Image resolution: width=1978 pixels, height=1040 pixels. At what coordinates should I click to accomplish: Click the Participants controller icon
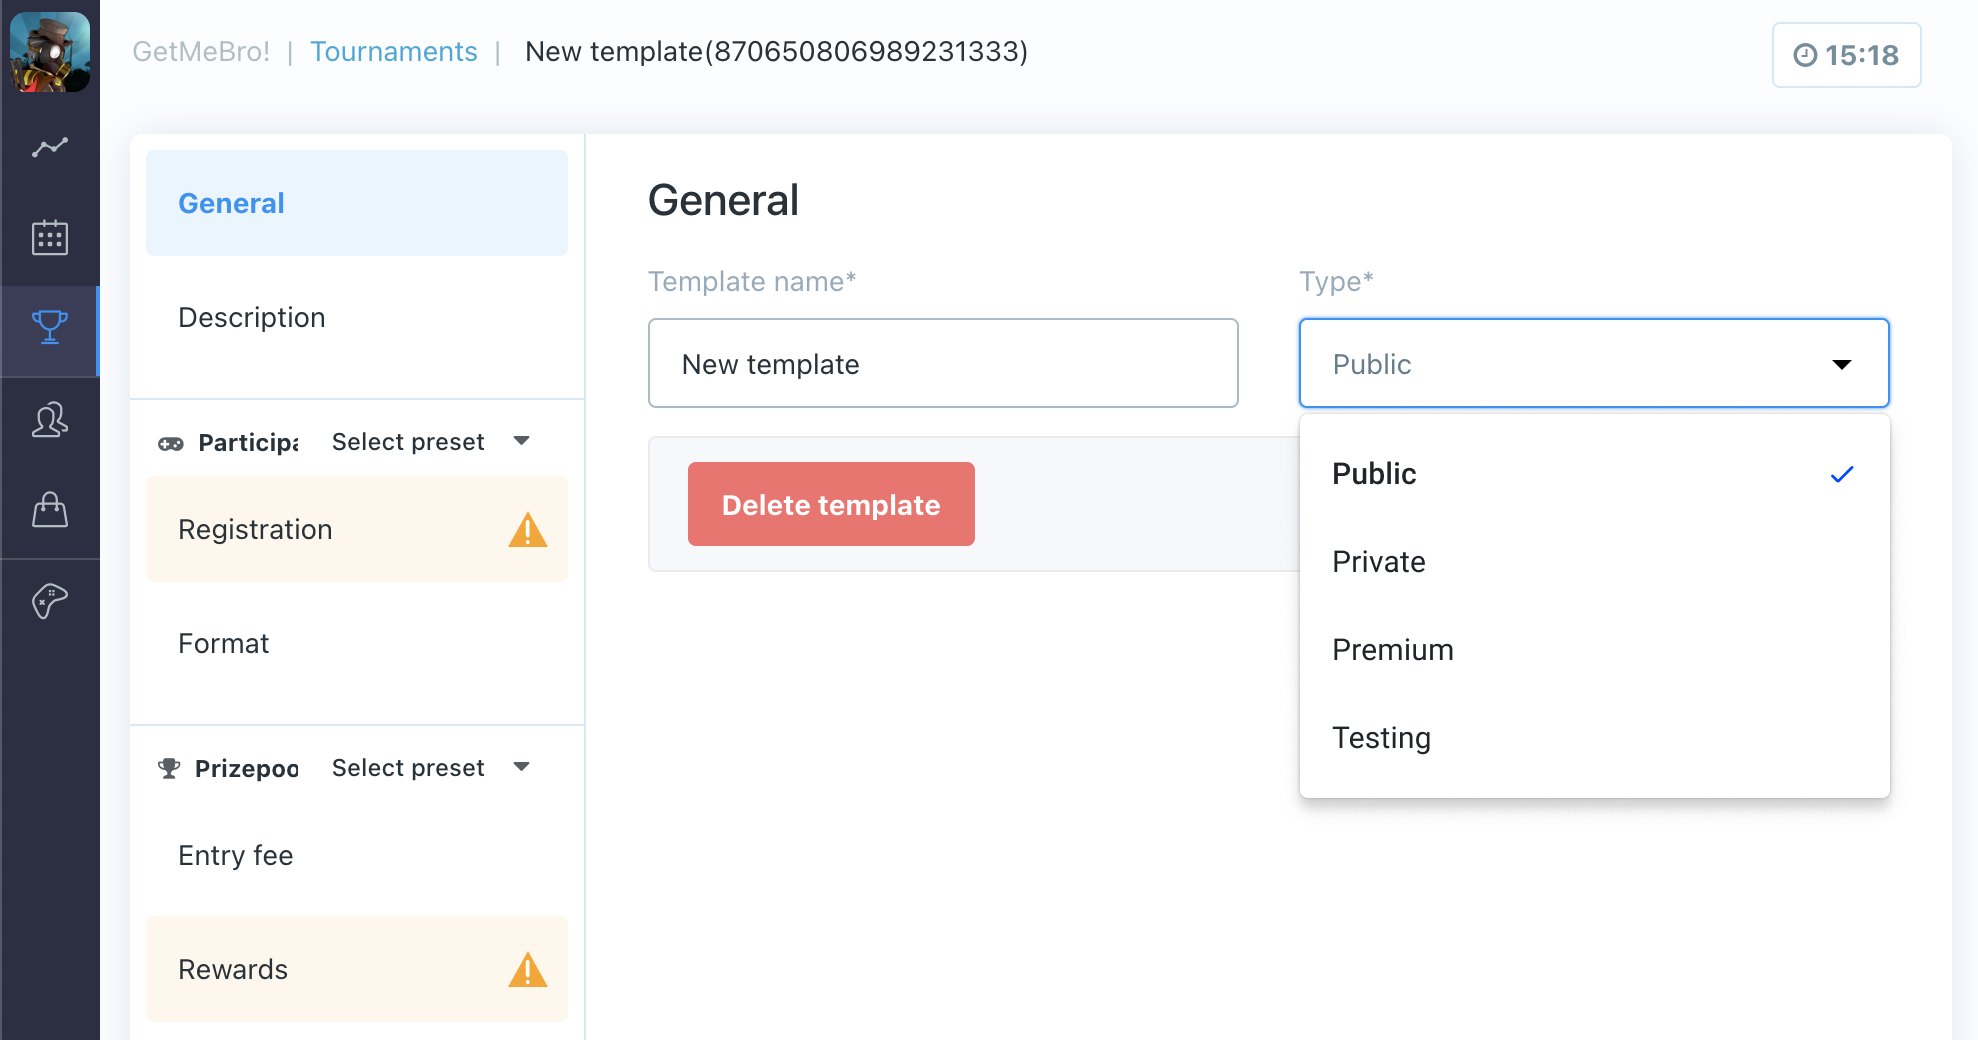[169, 442]
